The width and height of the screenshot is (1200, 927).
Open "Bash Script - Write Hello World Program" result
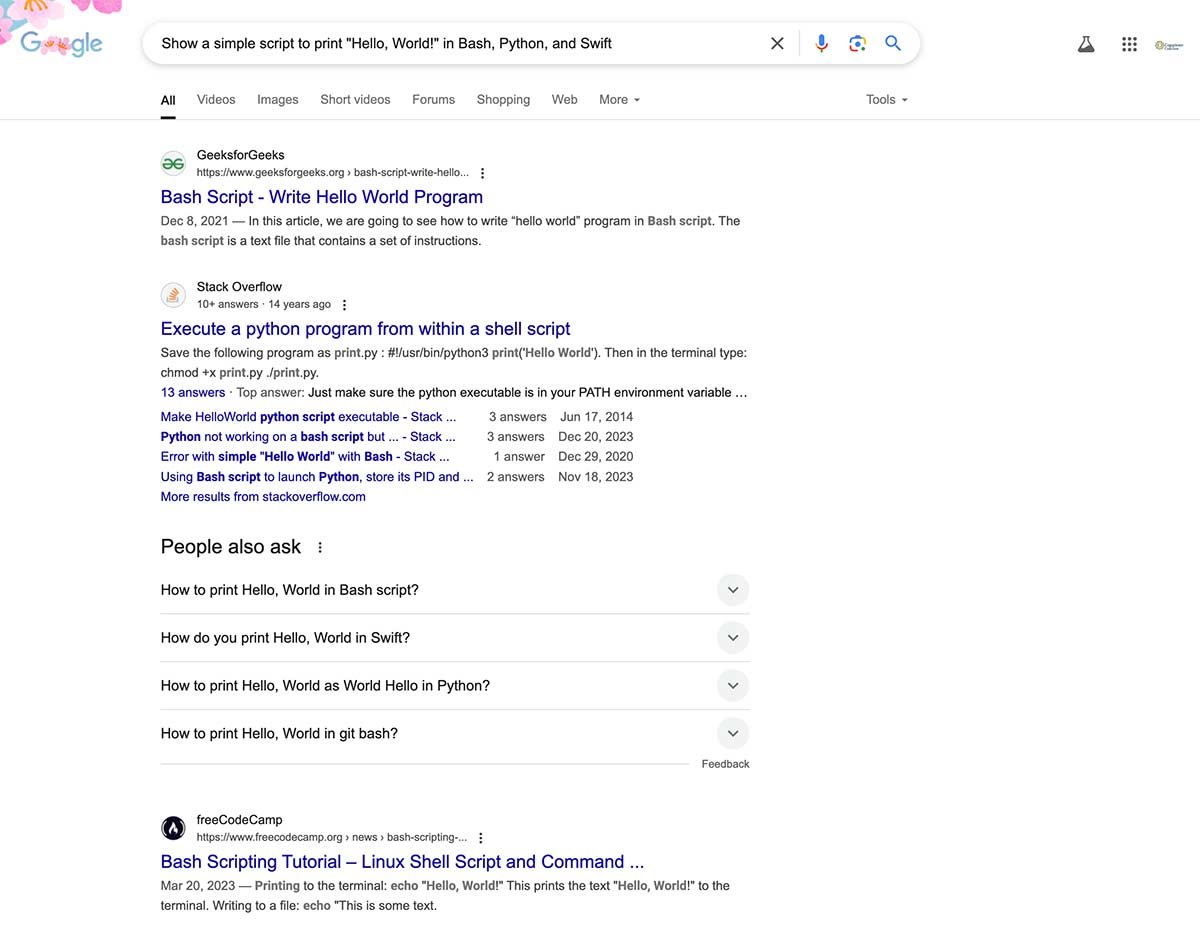click(x=321, y=197)
